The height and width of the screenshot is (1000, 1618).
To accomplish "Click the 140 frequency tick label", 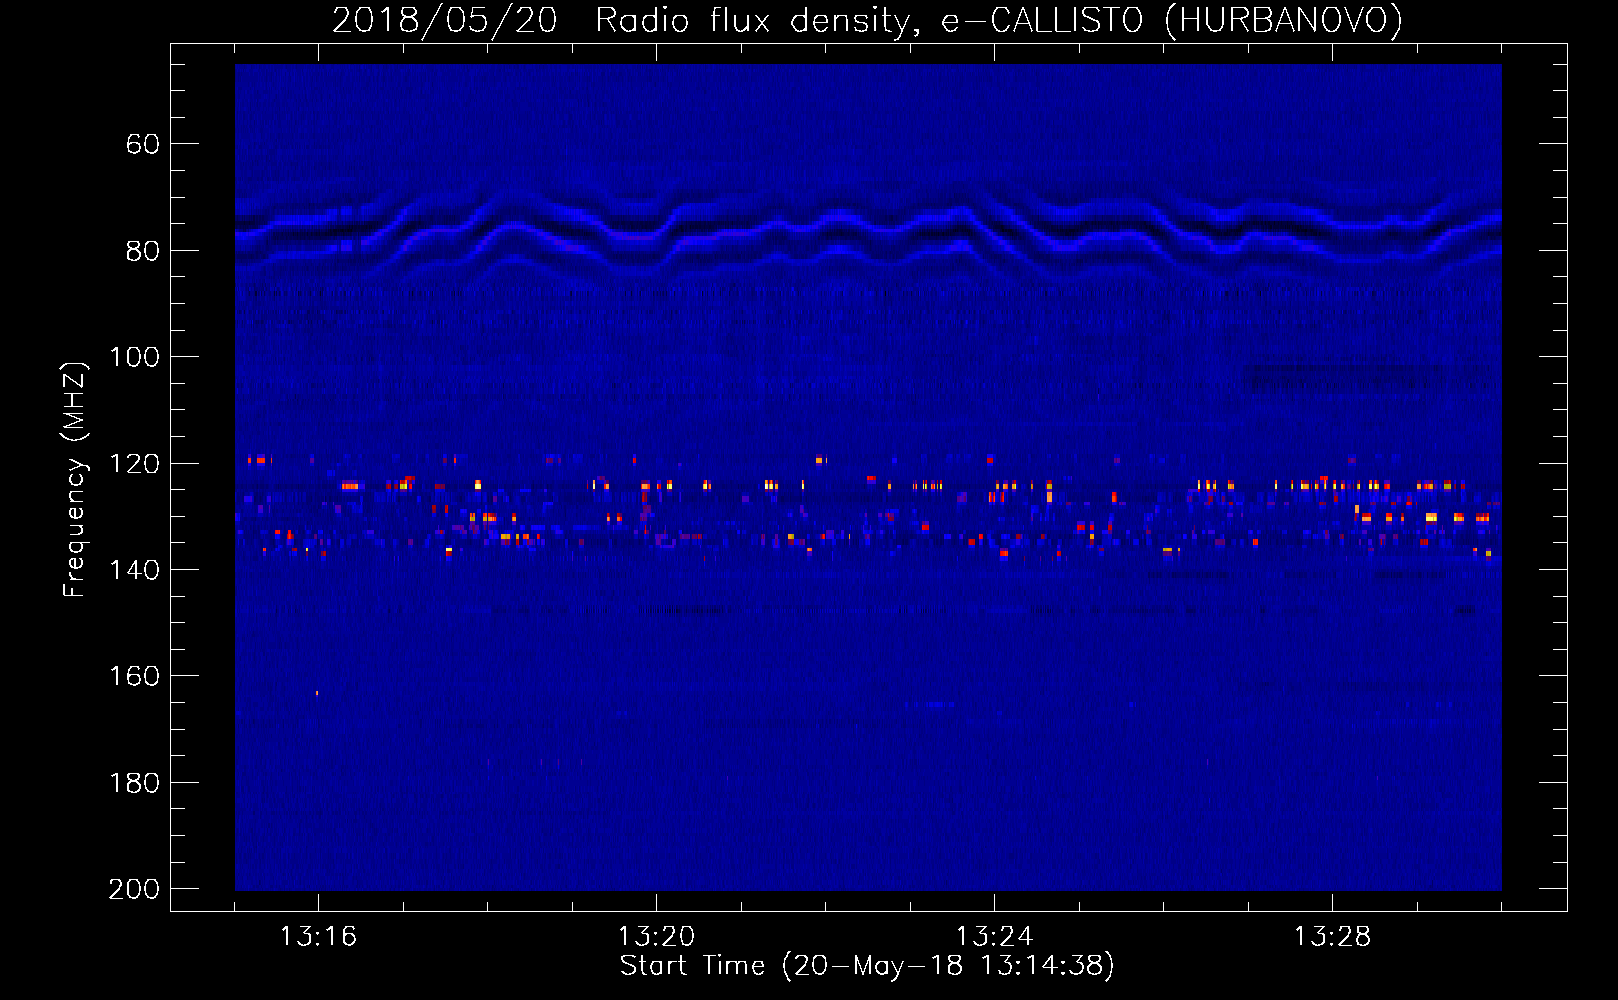I will tap(134, 570).
